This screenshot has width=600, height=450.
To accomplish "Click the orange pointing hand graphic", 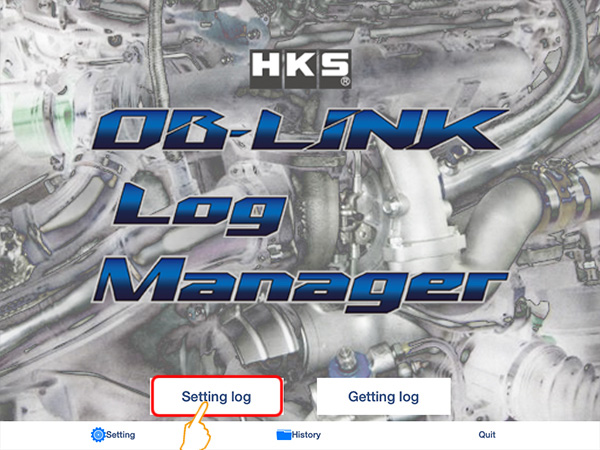I will pyautogui.click(x=197, y=428).
